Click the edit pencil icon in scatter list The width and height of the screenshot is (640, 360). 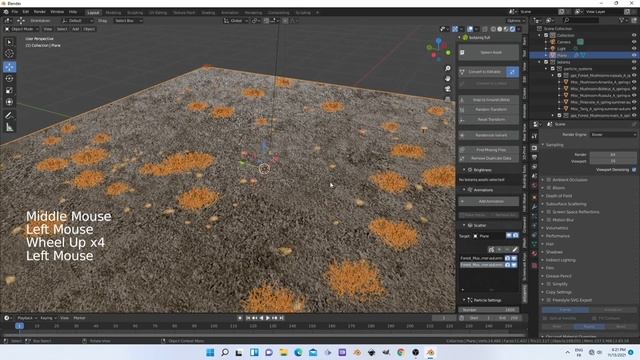(x=515, y=249)
